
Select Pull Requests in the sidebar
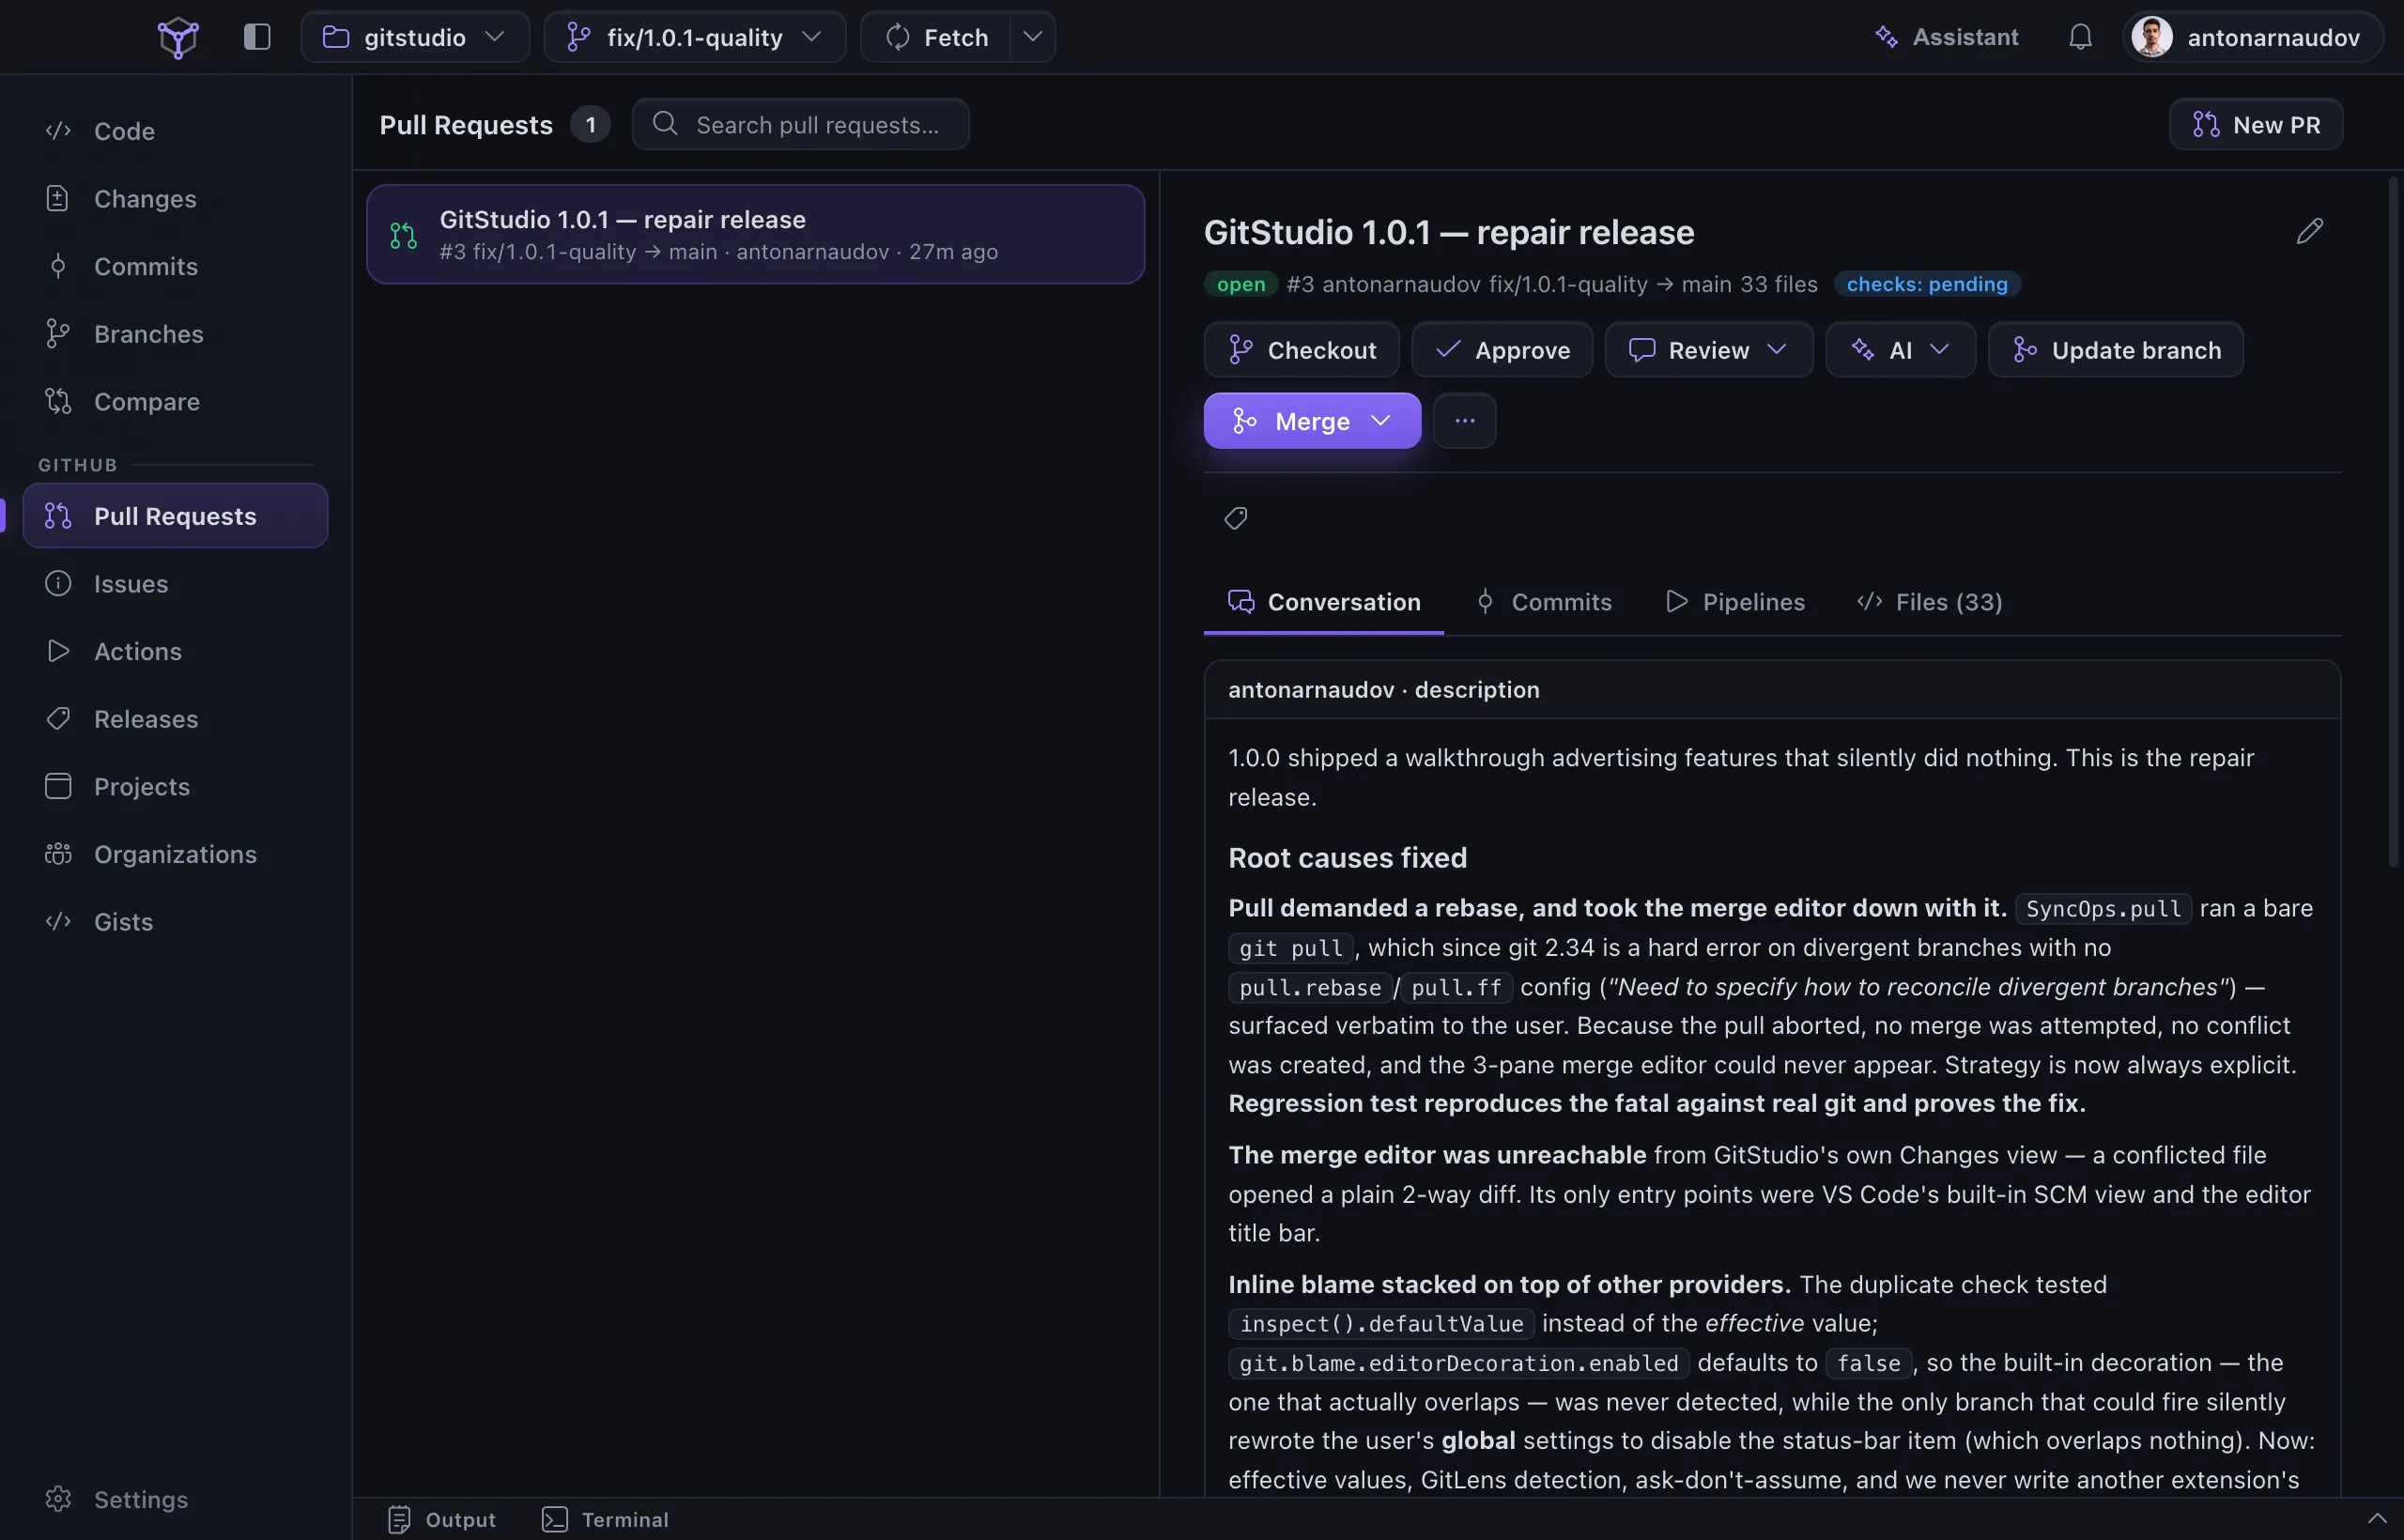click(x=176, y=516)
